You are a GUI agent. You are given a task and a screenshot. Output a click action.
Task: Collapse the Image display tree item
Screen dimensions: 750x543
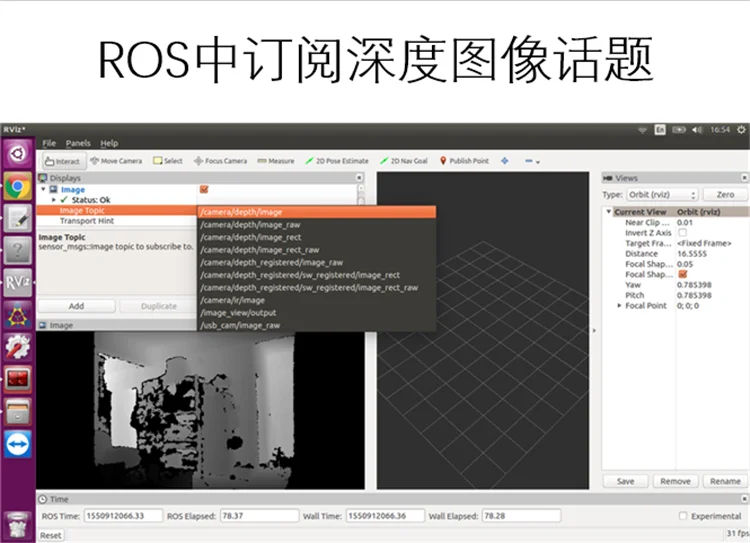pyautogui.click(x=44, y=189)
